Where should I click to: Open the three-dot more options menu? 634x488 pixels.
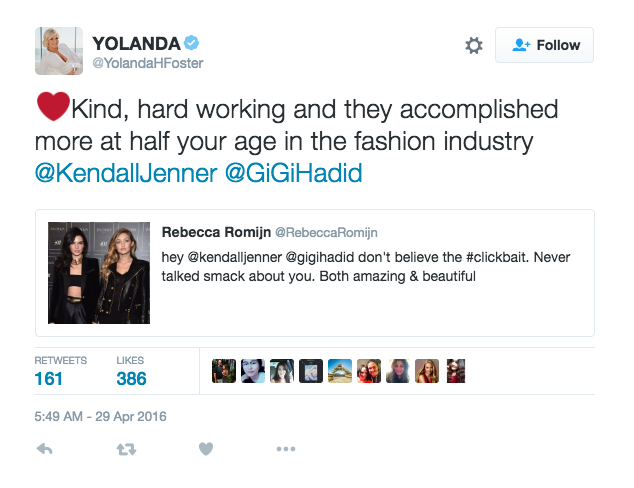point(285,449)
